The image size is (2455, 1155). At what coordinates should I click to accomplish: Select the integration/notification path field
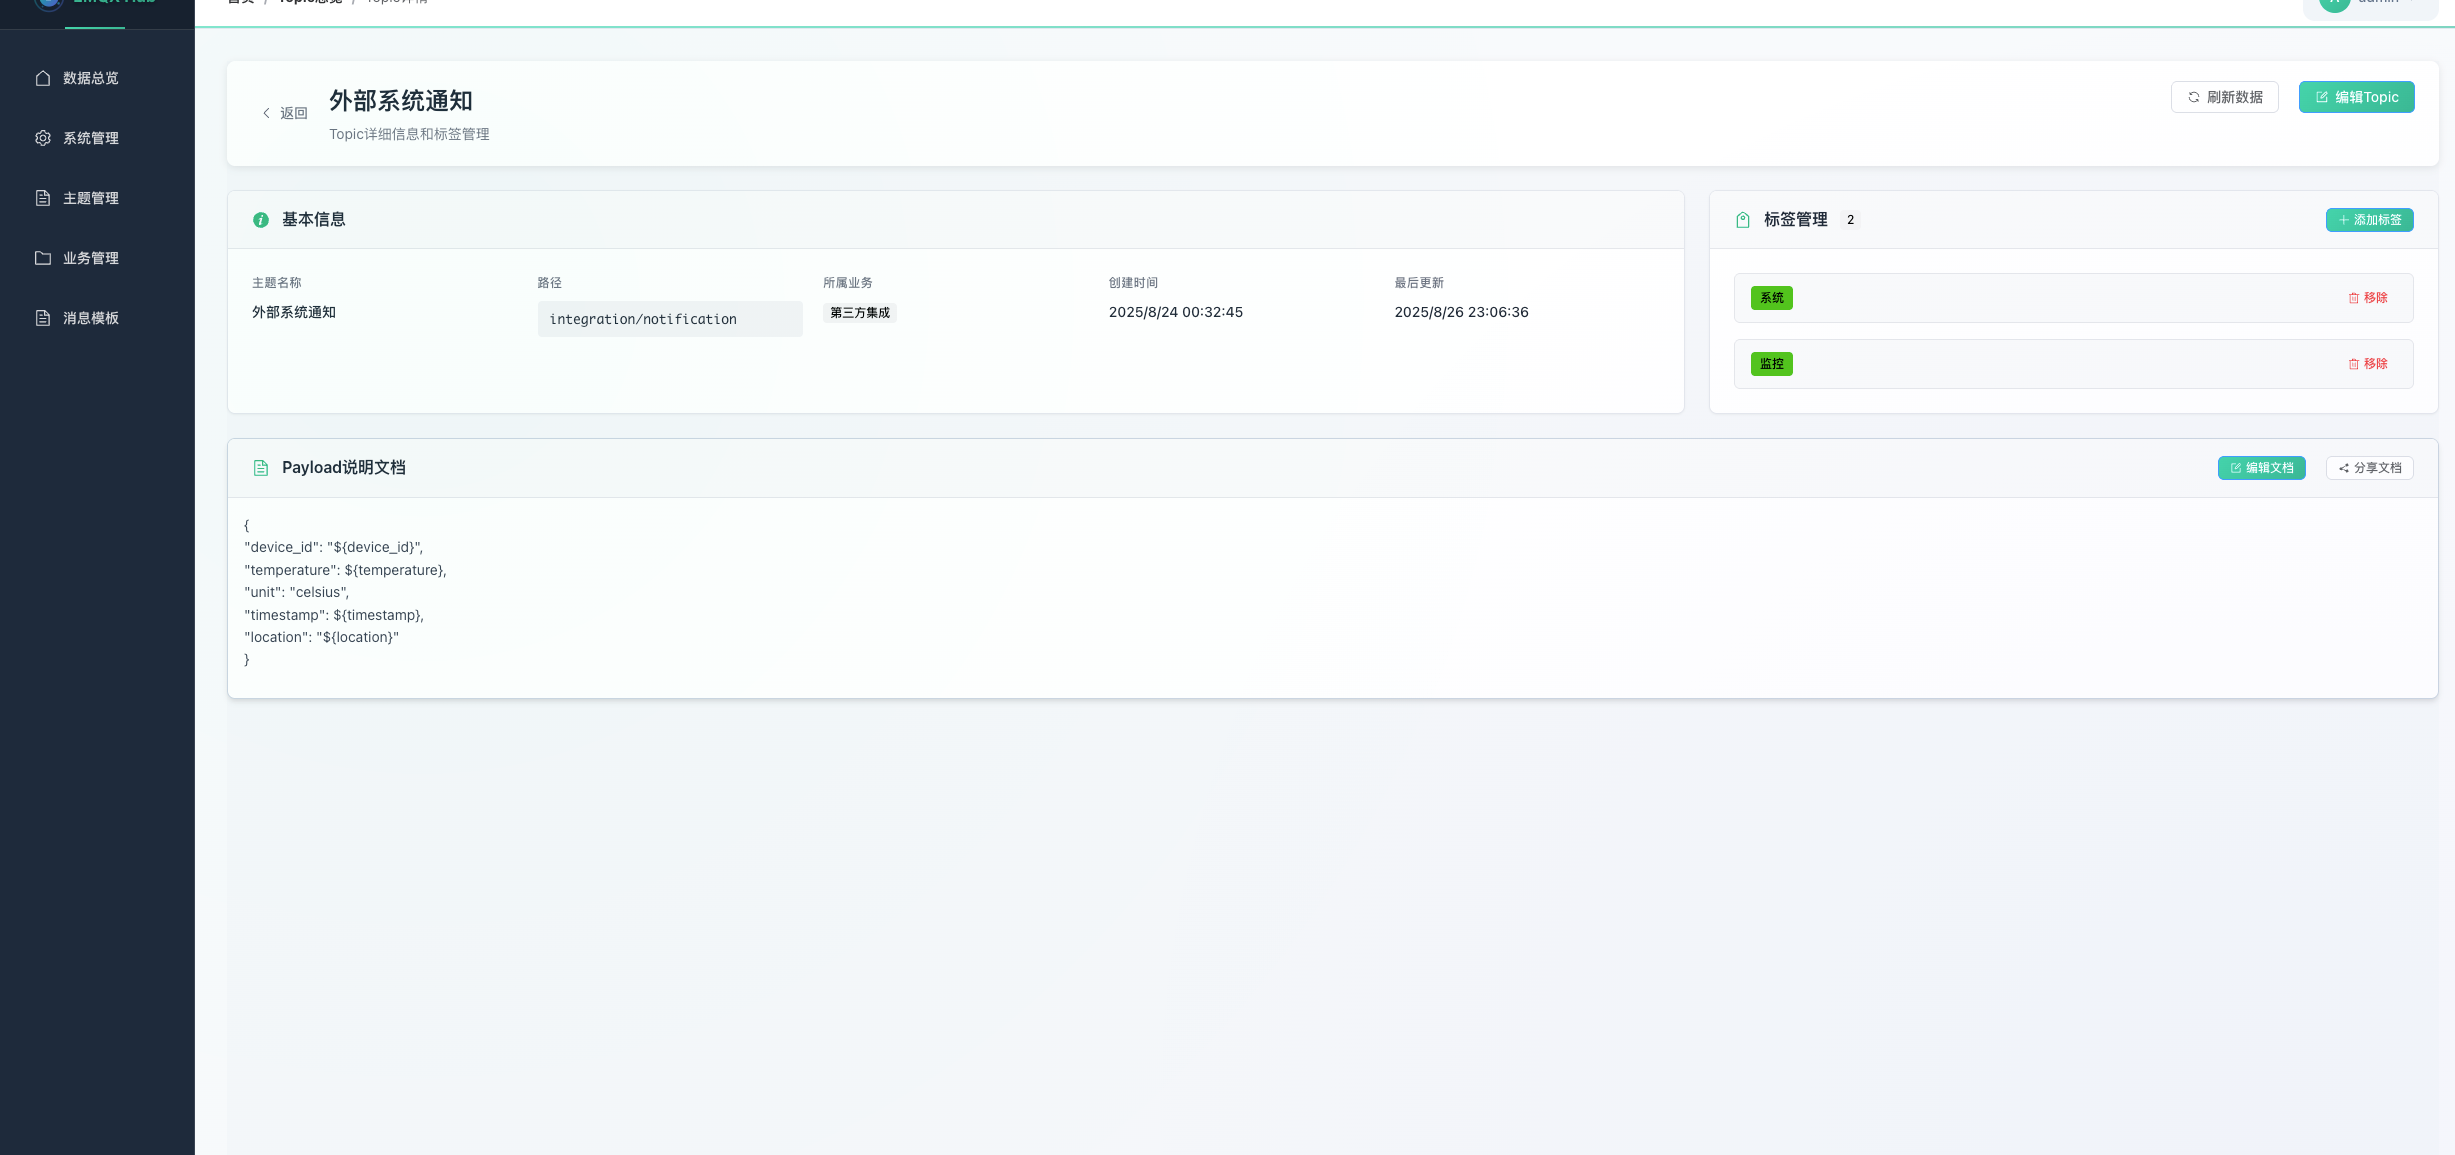[x=669, y=319]
